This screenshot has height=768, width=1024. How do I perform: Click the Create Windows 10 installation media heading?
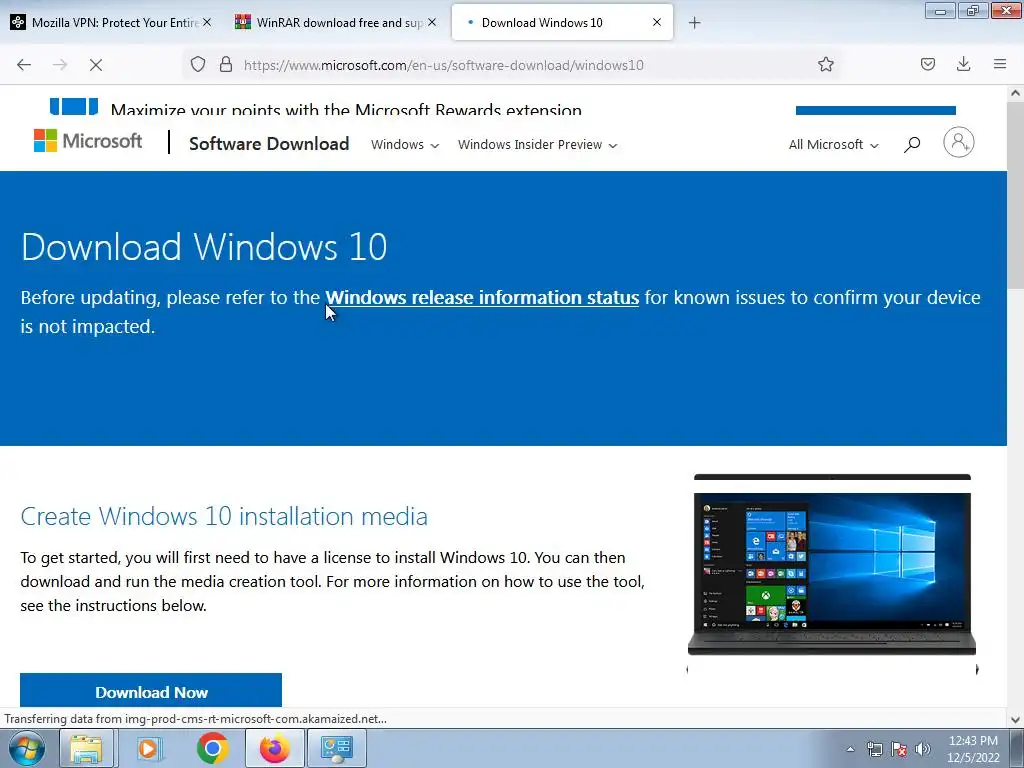point(224,516)
